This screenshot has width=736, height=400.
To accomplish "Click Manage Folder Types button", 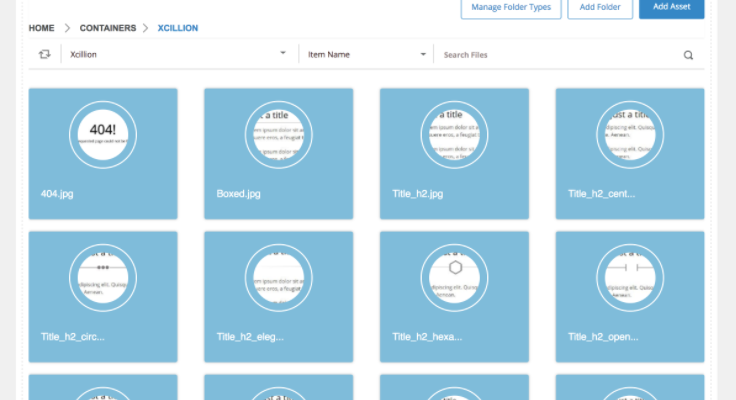I will (511, 8).
